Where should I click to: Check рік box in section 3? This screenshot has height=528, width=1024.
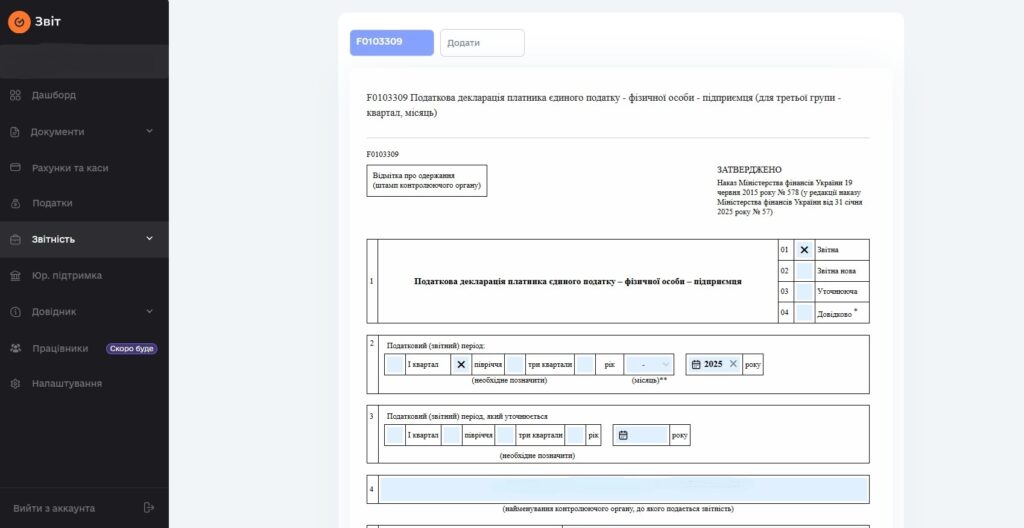point(575,435)
